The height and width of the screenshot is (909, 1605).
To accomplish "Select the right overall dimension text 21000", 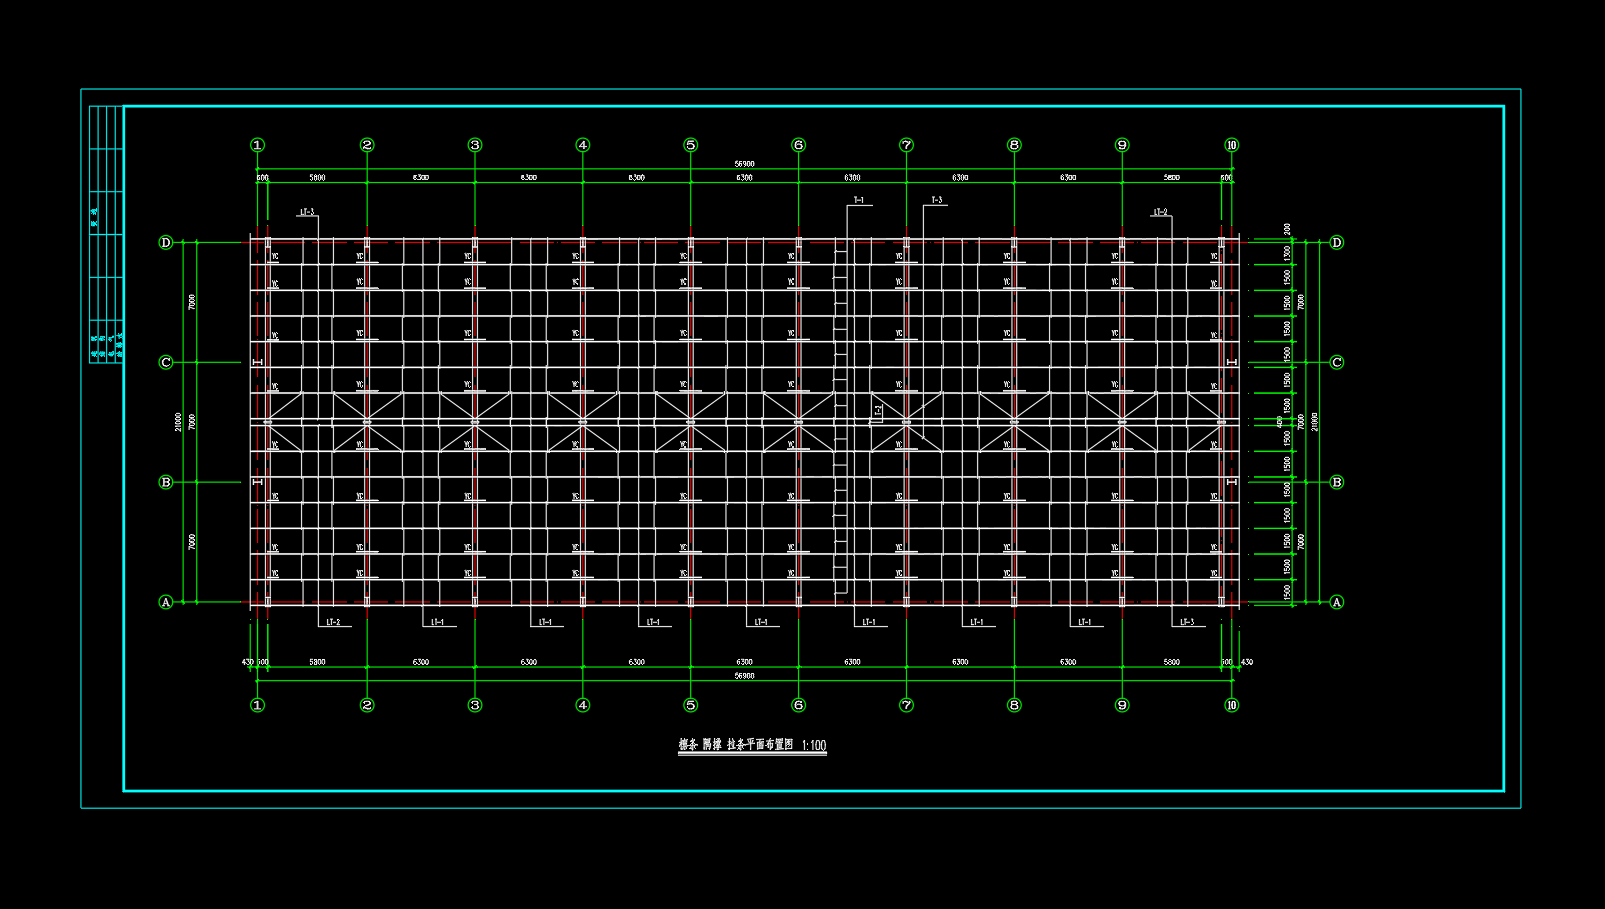I will (1314, 422).
